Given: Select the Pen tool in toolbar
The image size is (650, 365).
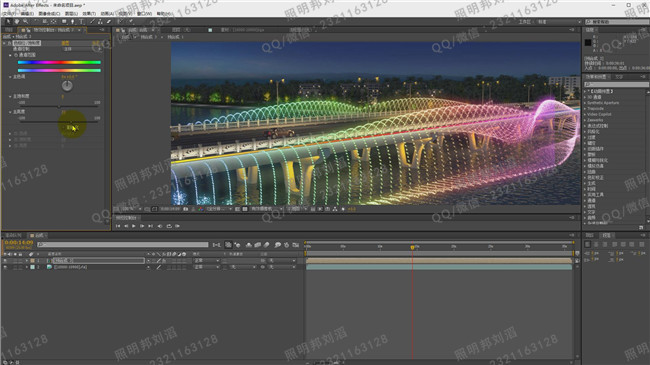Looking at the screenshot, I should pos(73,22).
